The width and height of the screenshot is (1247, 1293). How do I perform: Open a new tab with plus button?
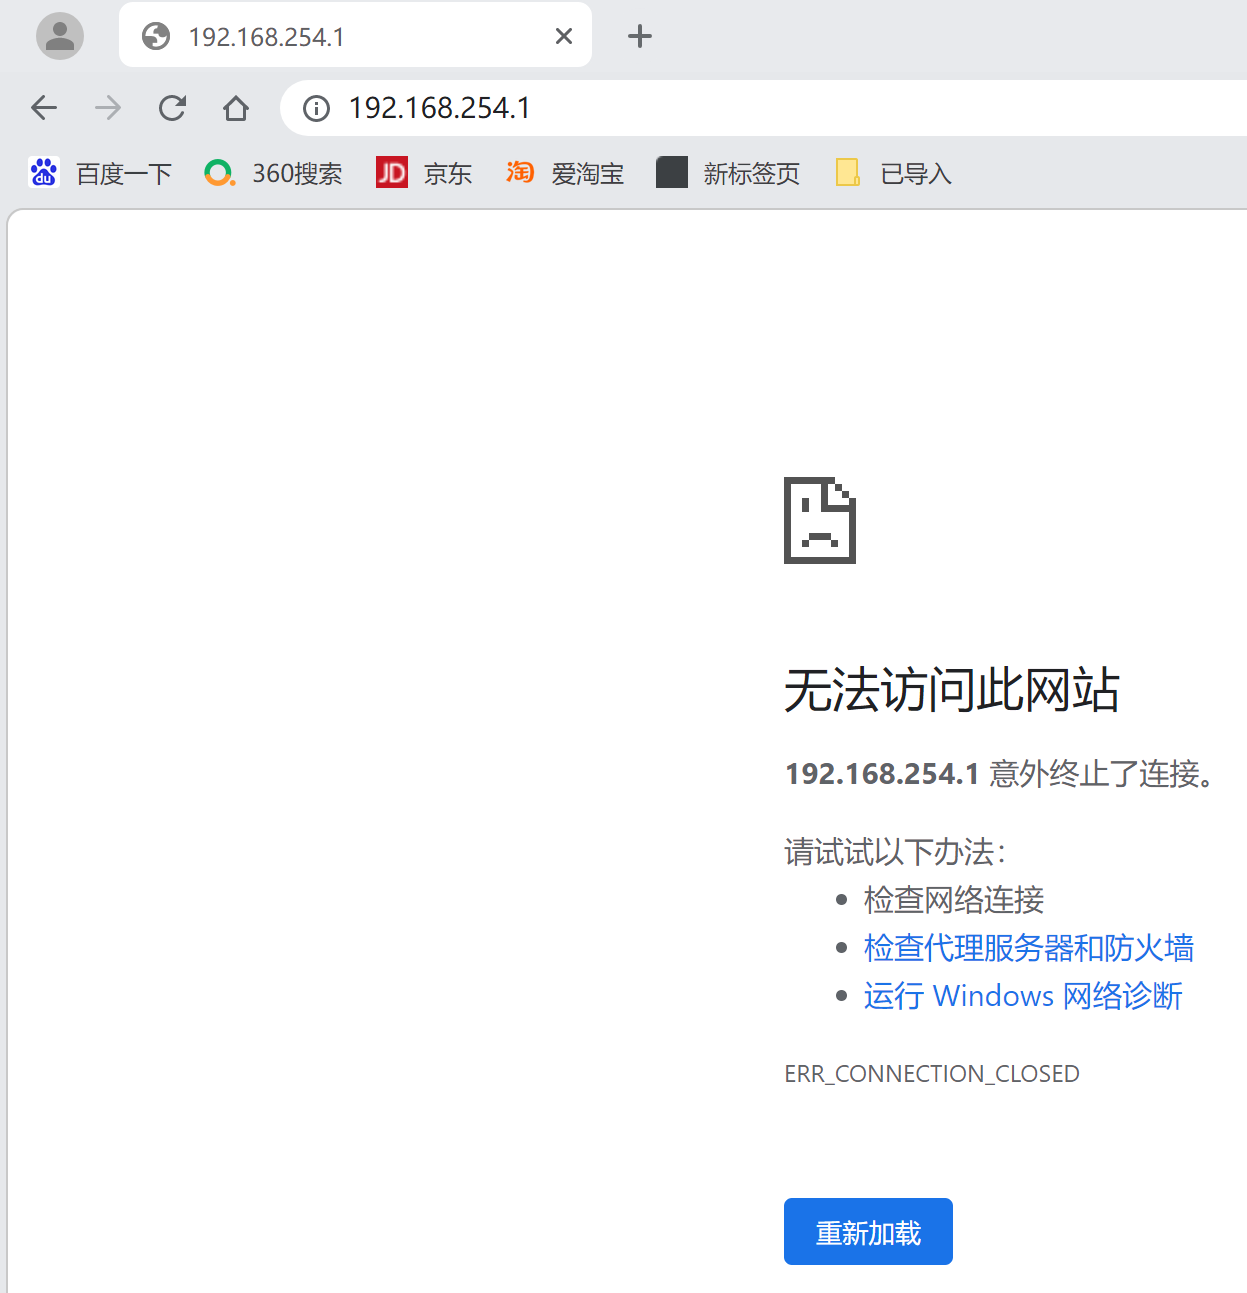click(639, 36)
